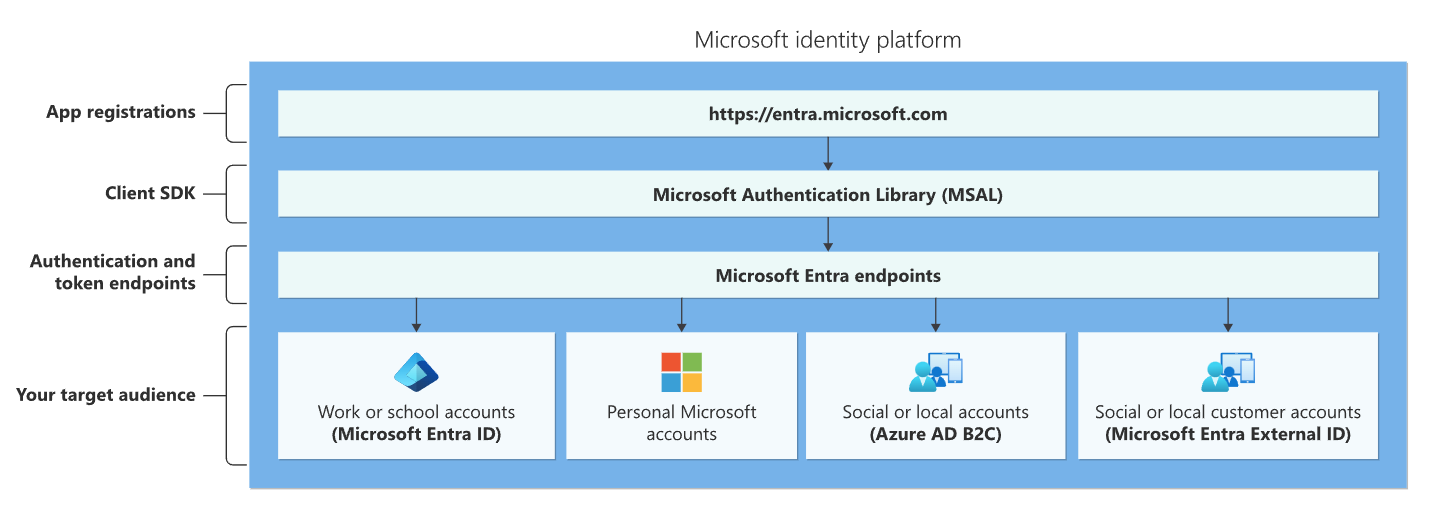1455x525 pixels.
Task: Click the Microsoft identity platform title
Action: click(827, 40)
